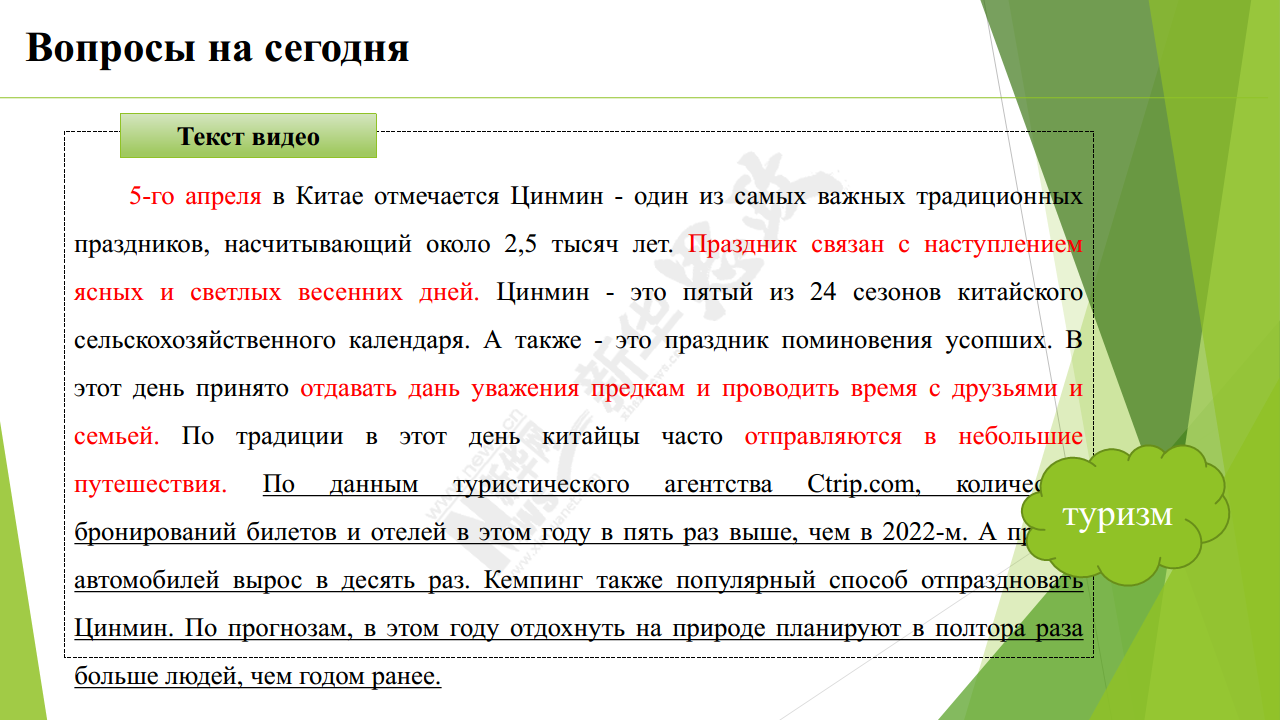The height and width of the screenshot is (720, 1280).
Task: Click the slide title "Вопросы на сегодня"
Action: (x=217, y=48)
